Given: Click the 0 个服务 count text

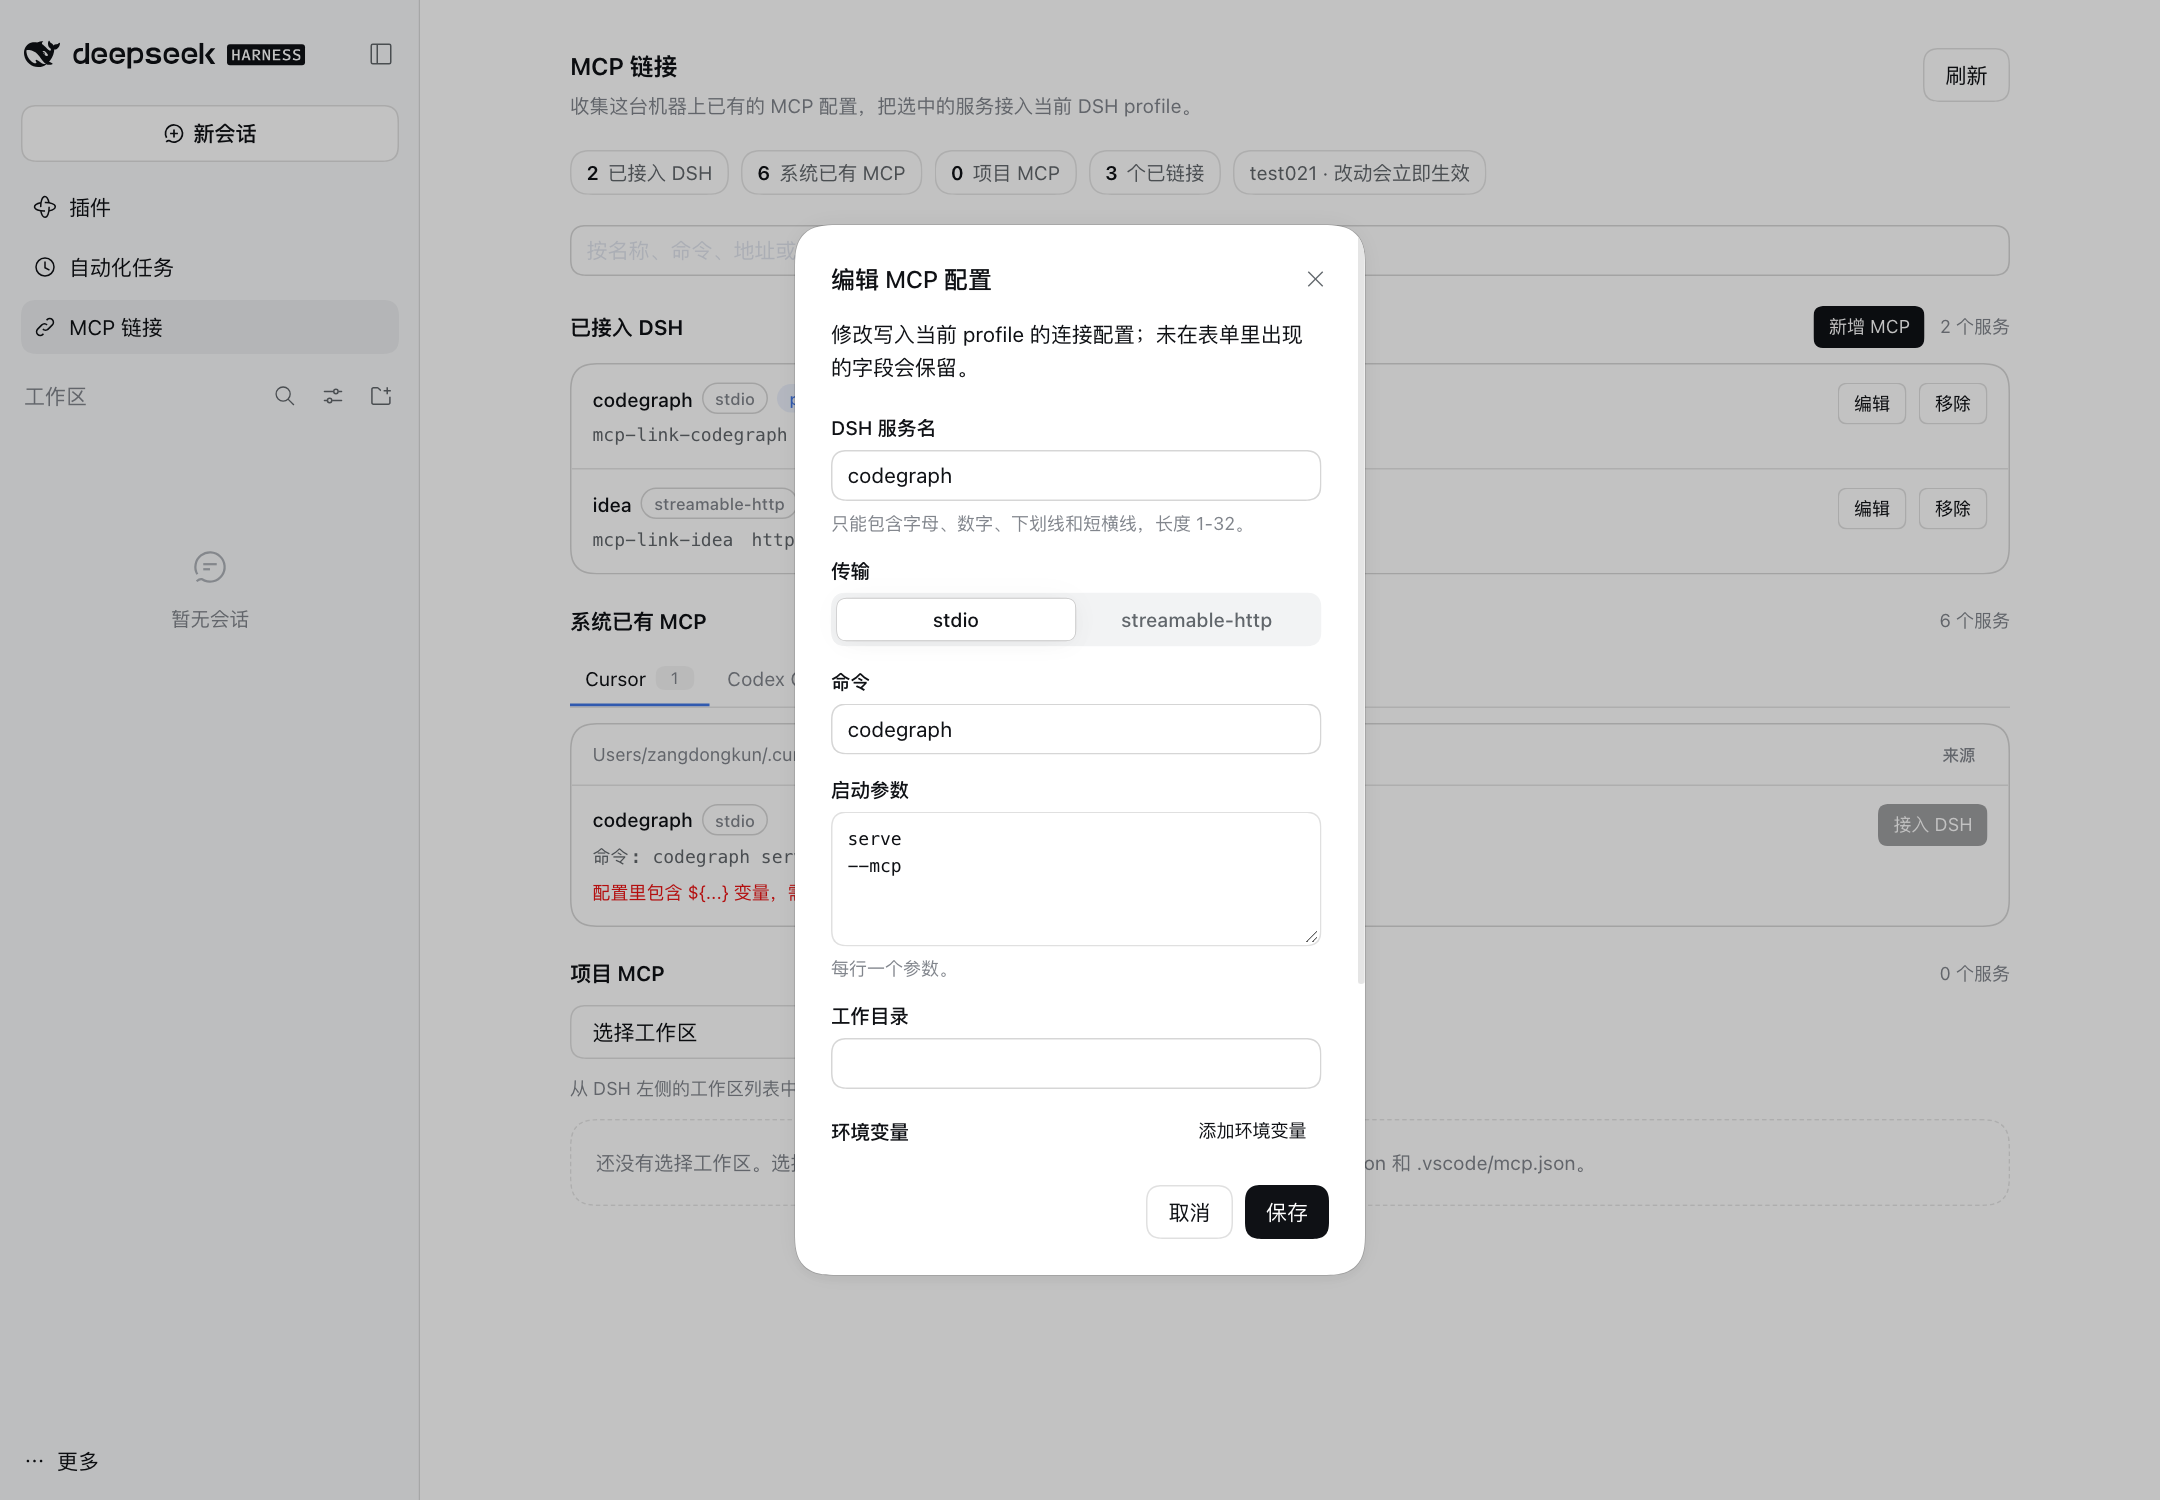Looking at the screenshot, I should (1974, 973).
